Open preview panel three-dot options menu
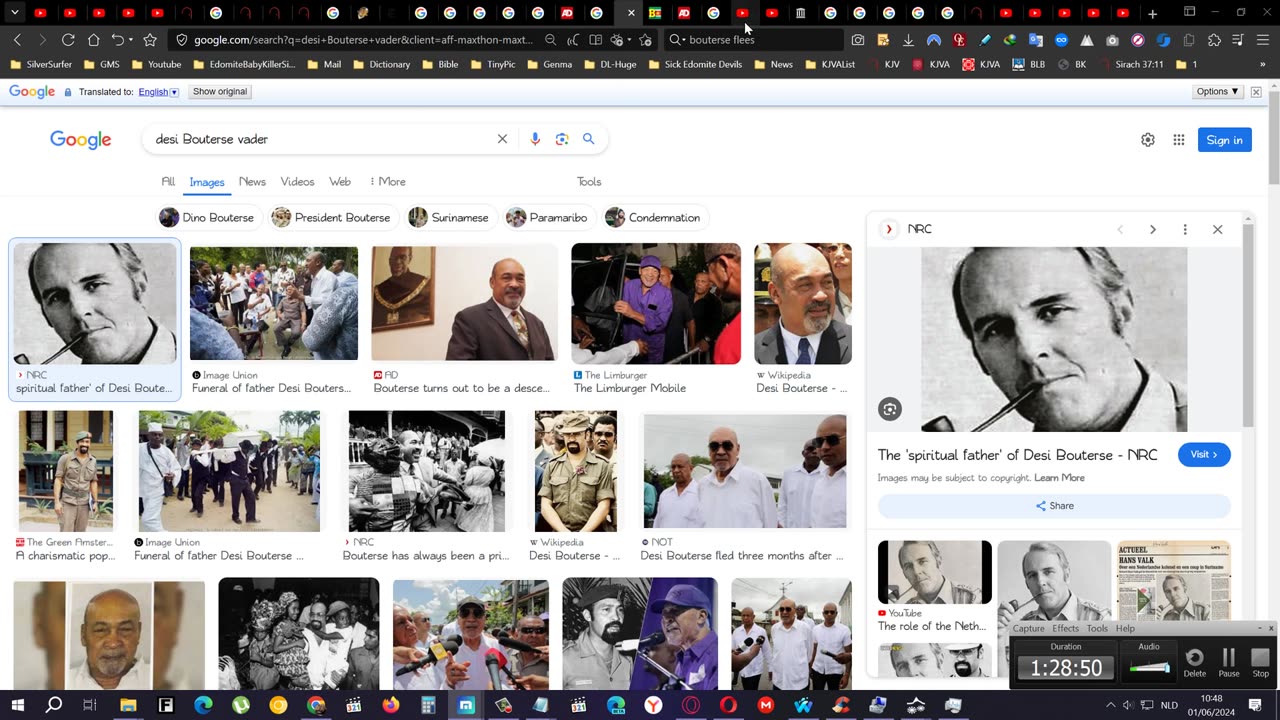Viewport: 1280px width, 720px height. (1185, 229)
